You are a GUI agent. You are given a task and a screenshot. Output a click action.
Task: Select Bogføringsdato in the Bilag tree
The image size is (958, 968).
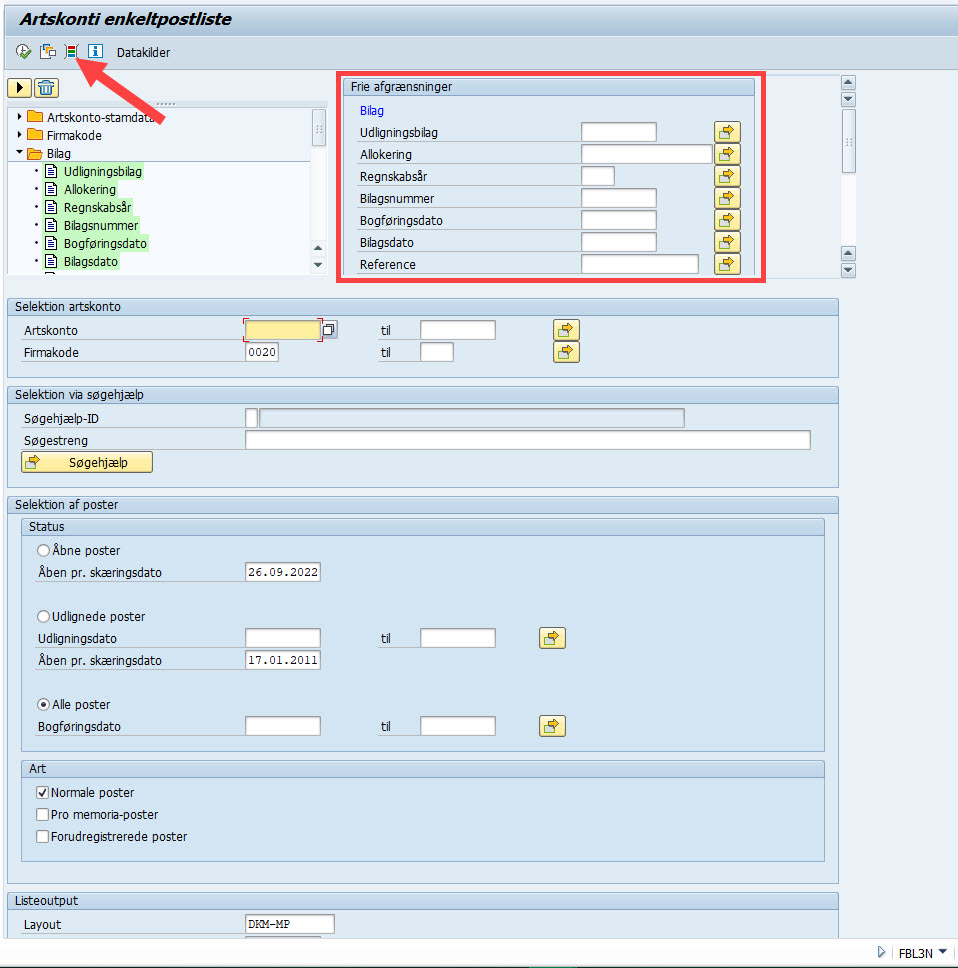[104, 243]
